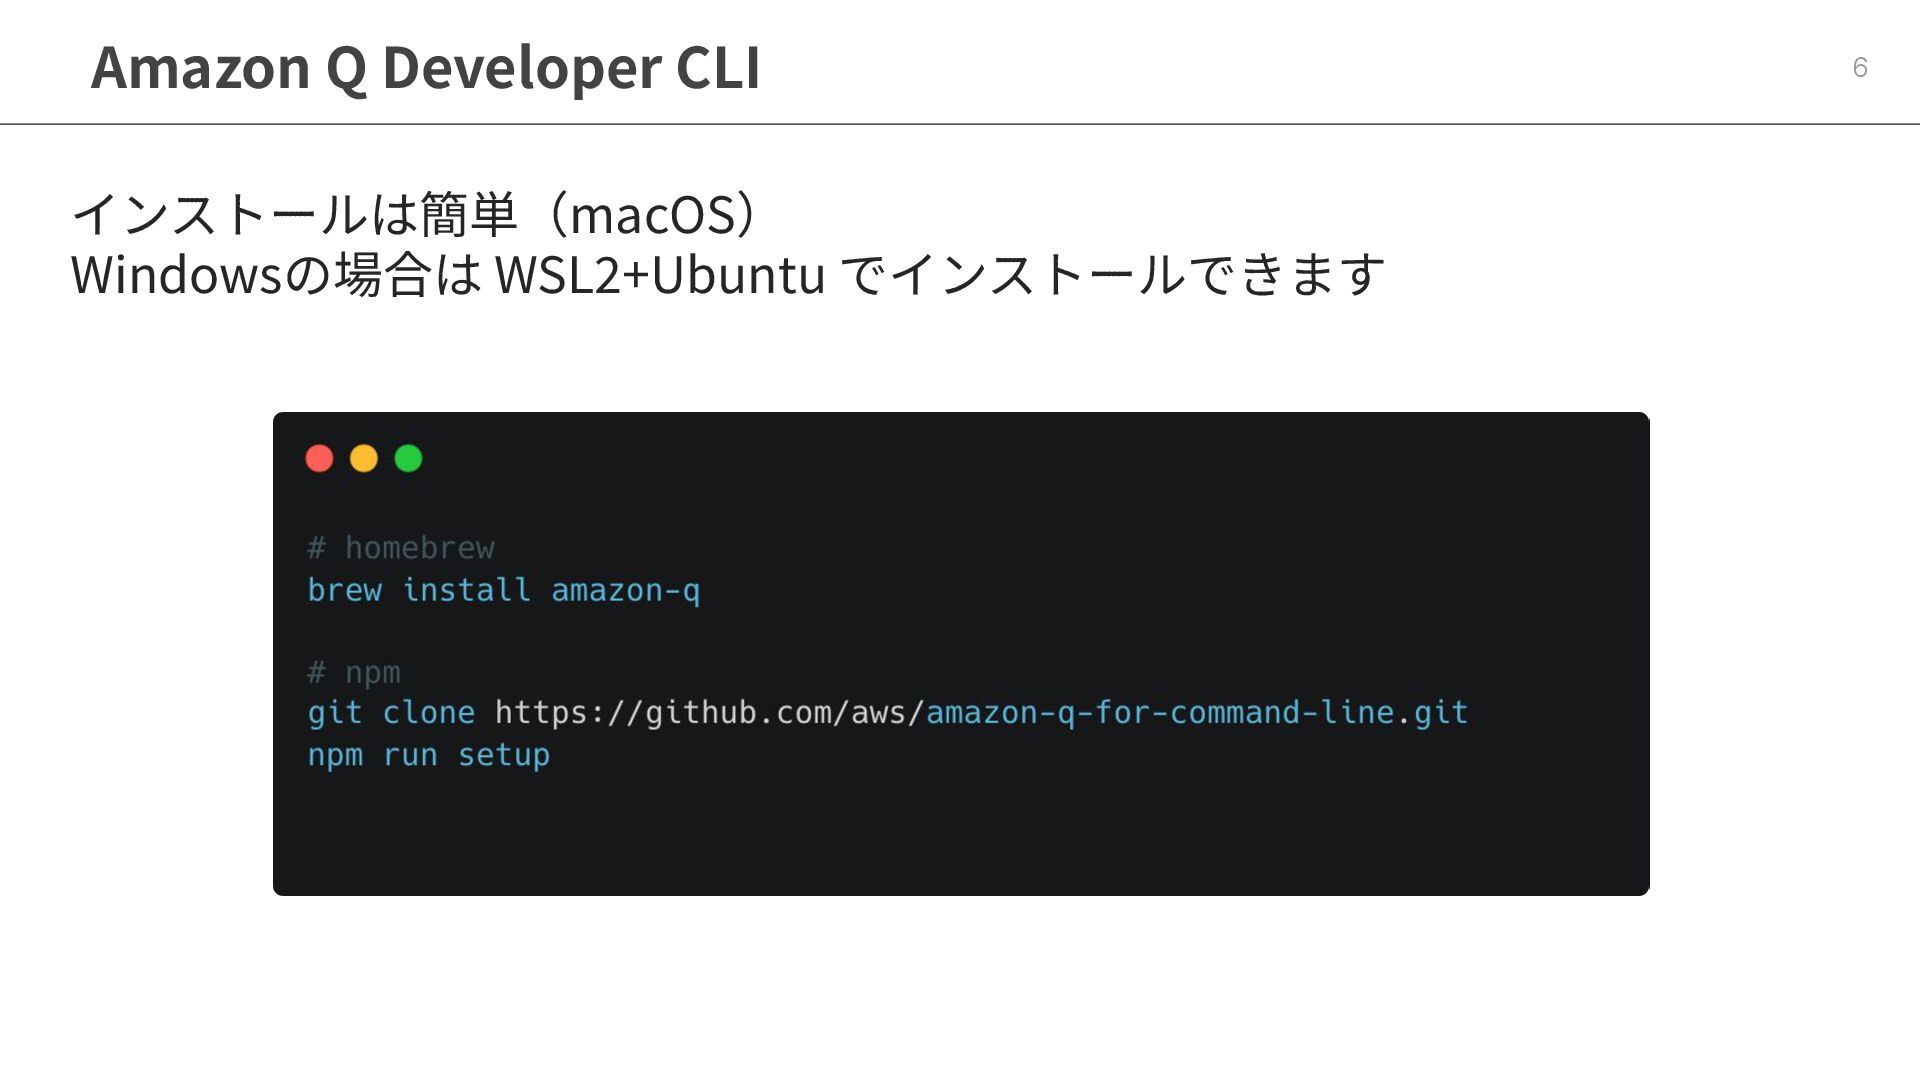Image resolution: width=1920 pixels, height=1080 pixels.
Task: Click the 'brew install amazon-q' command
Action: tap(504, 591)
